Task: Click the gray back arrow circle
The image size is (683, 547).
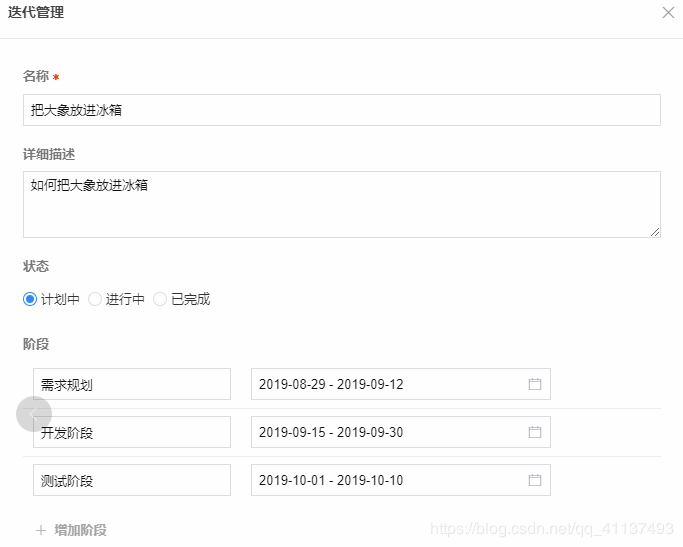Action: pos(34,414)
